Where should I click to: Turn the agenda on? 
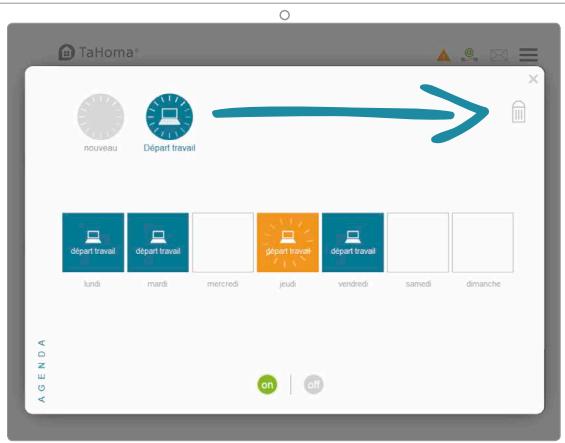click(x=267, y=385)
